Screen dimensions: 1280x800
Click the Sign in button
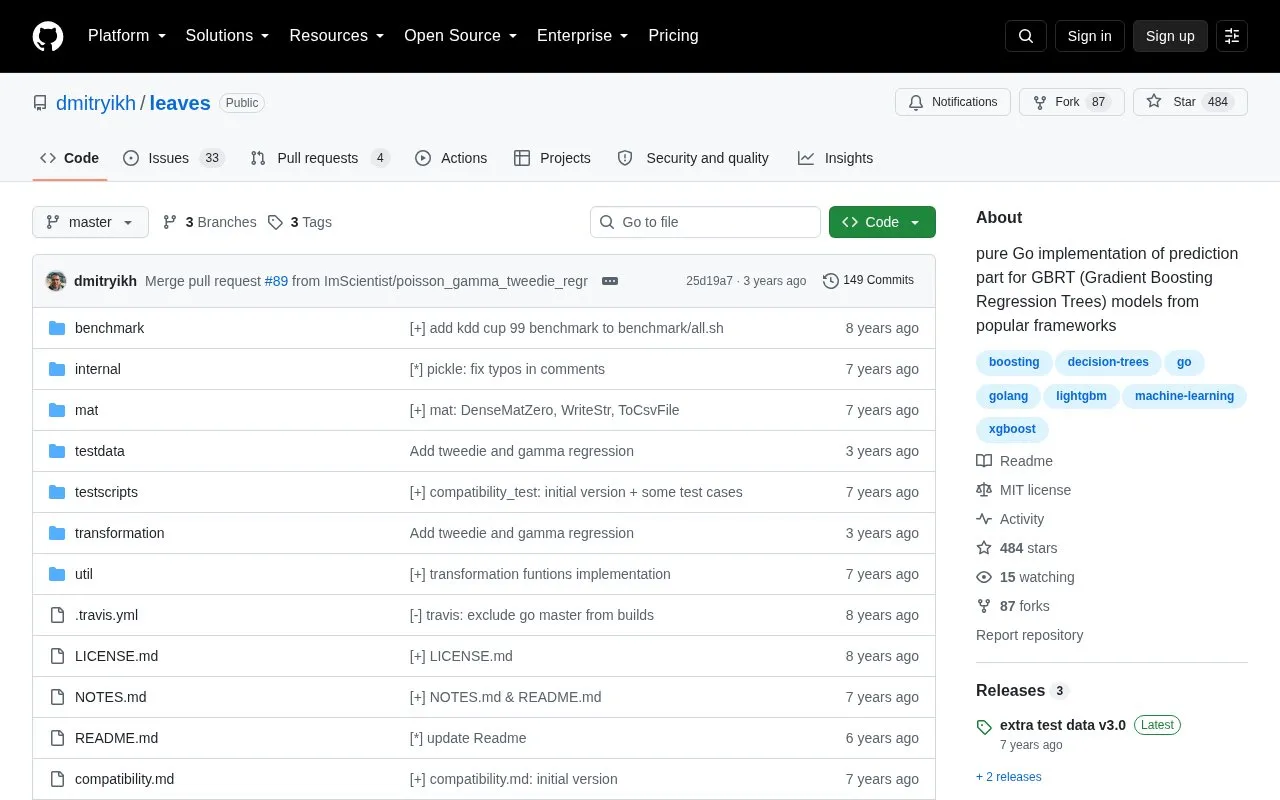(x=1090, y=36)
